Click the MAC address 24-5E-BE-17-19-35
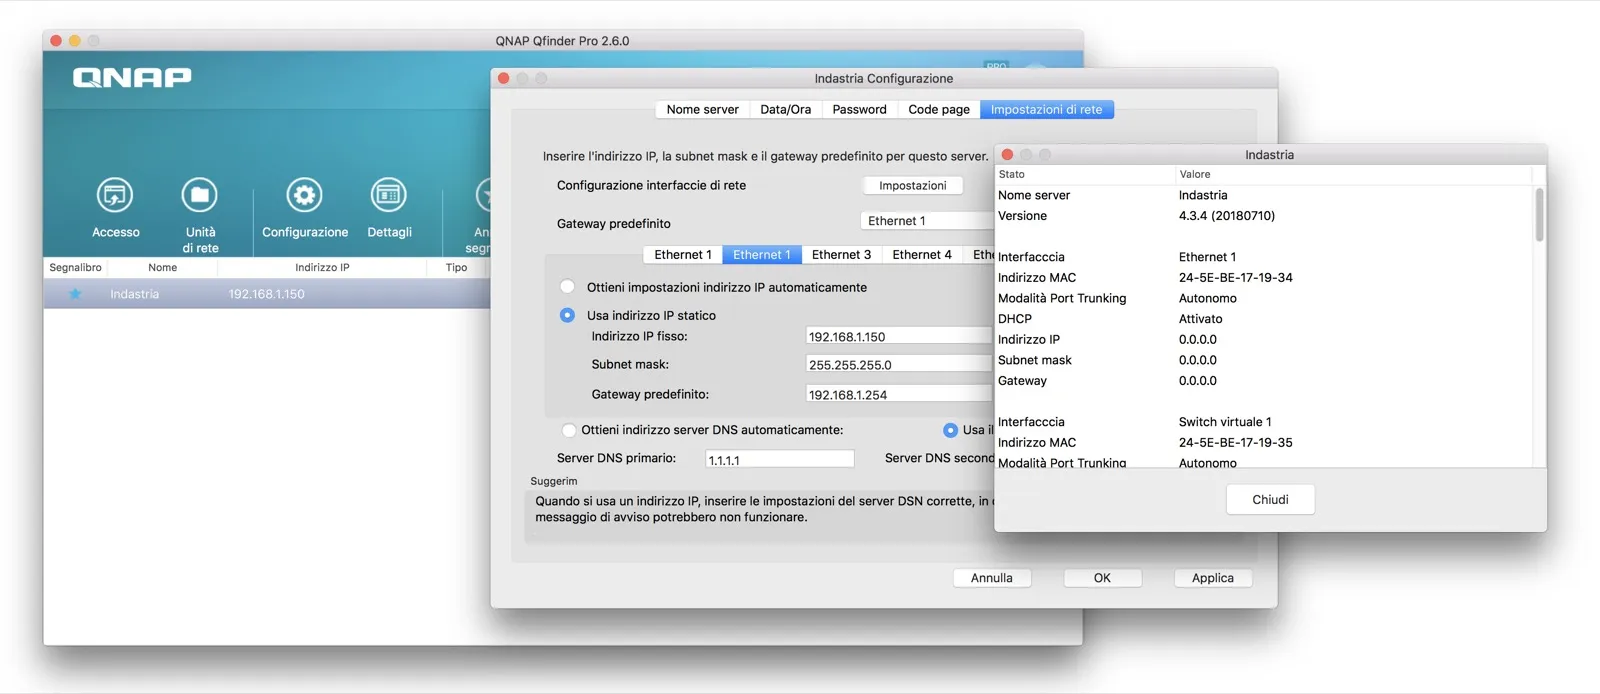Screen dimensions: 1600x694 (1235, 443)
